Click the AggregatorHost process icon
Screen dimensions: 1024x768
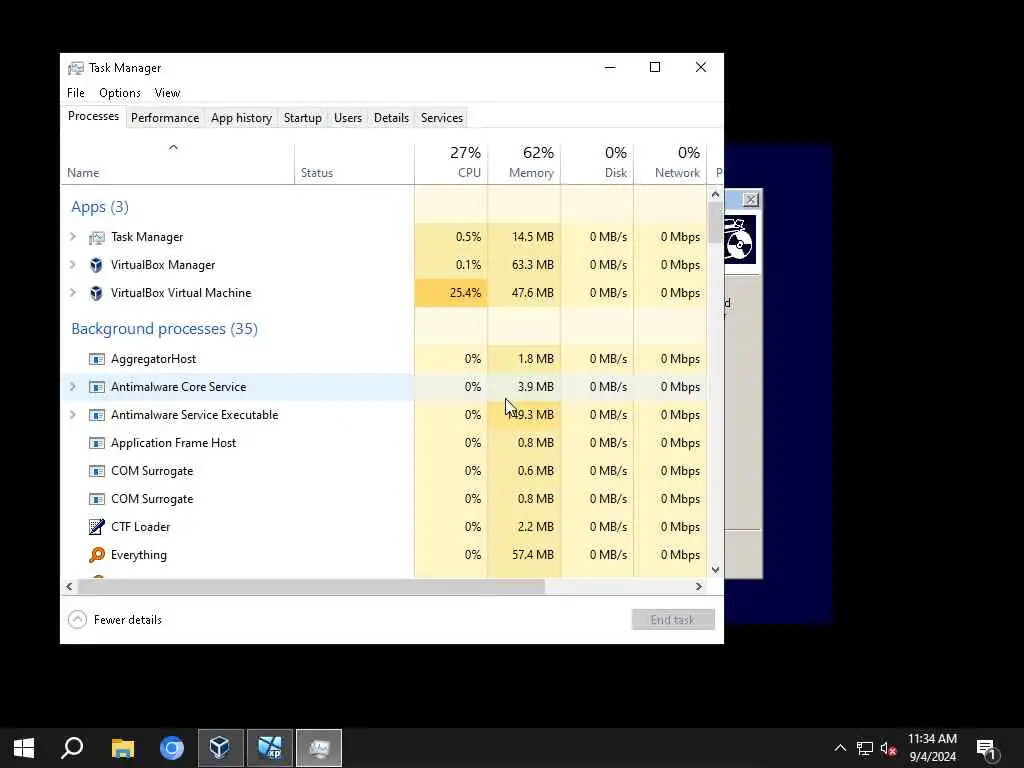pos(97,359)
